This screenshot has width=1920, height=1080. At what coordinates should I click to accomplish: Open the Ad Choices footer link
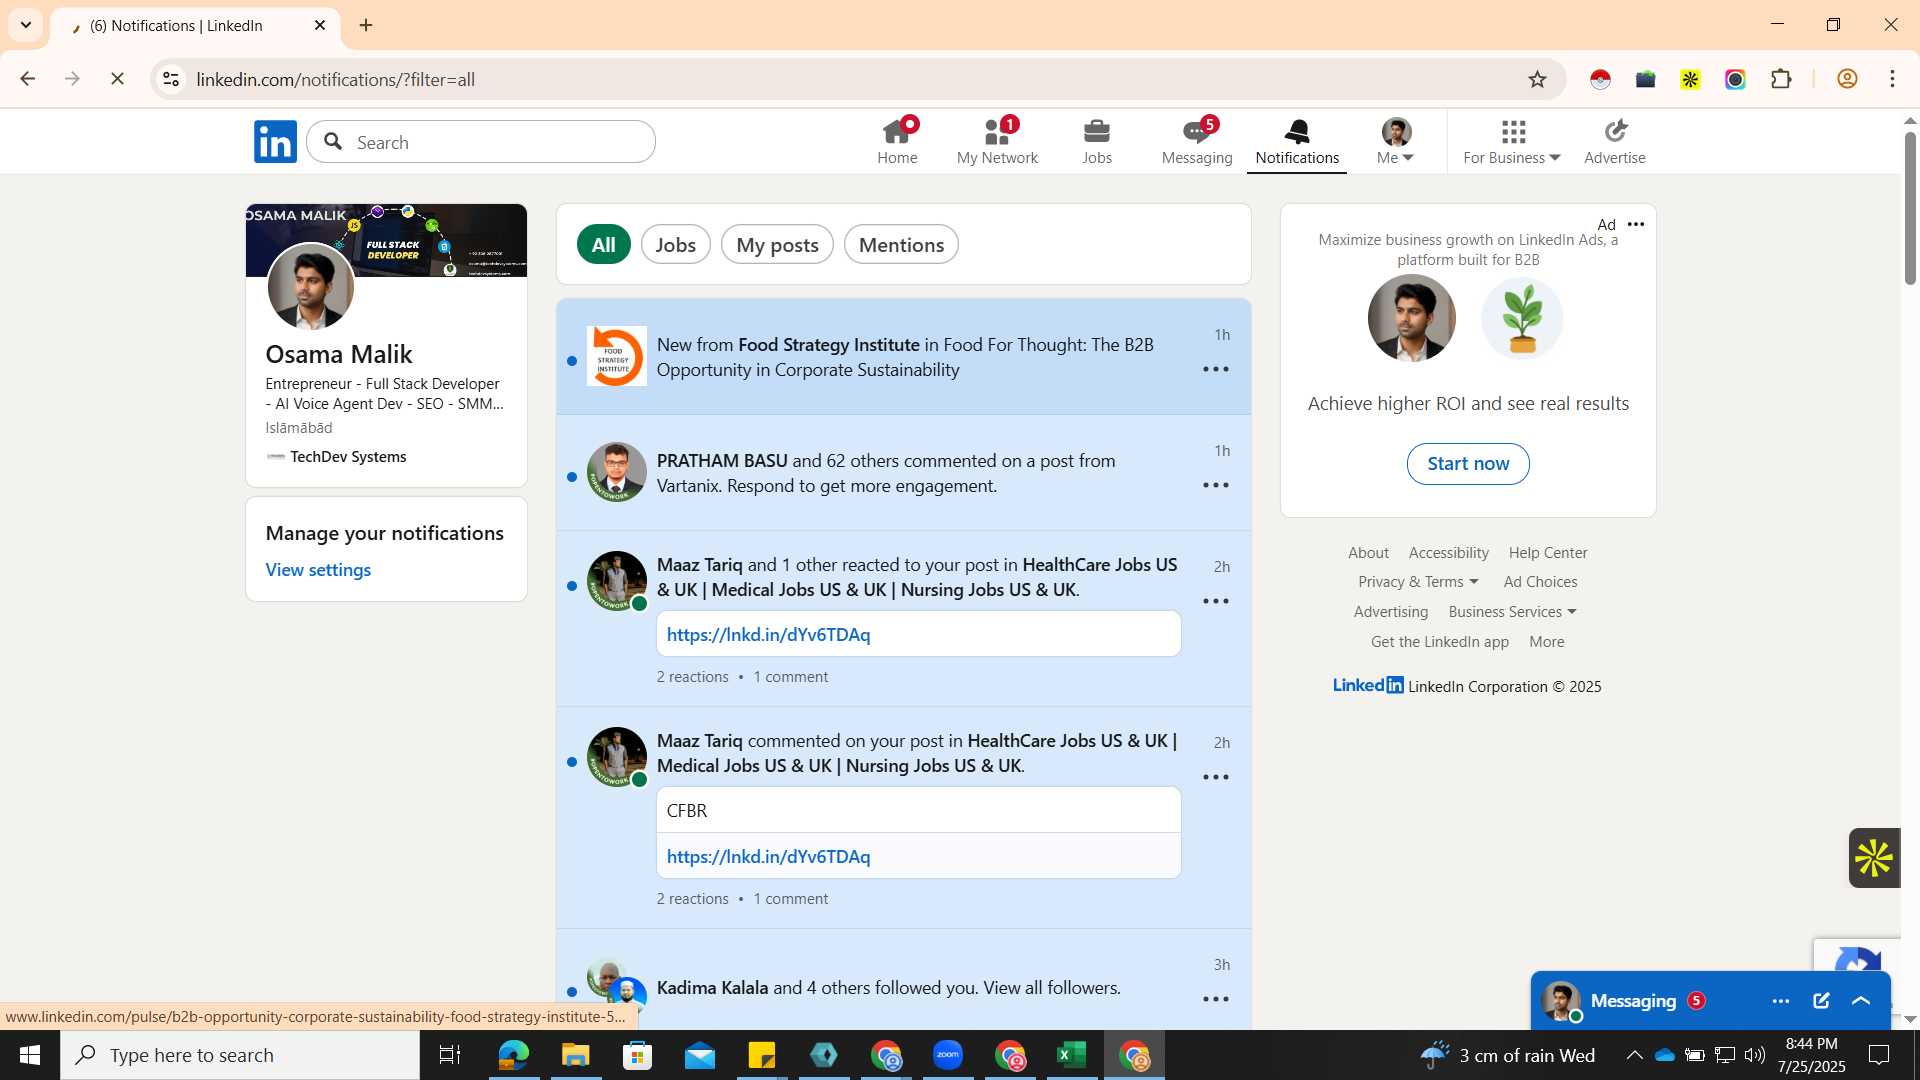tap(1540, 582)
